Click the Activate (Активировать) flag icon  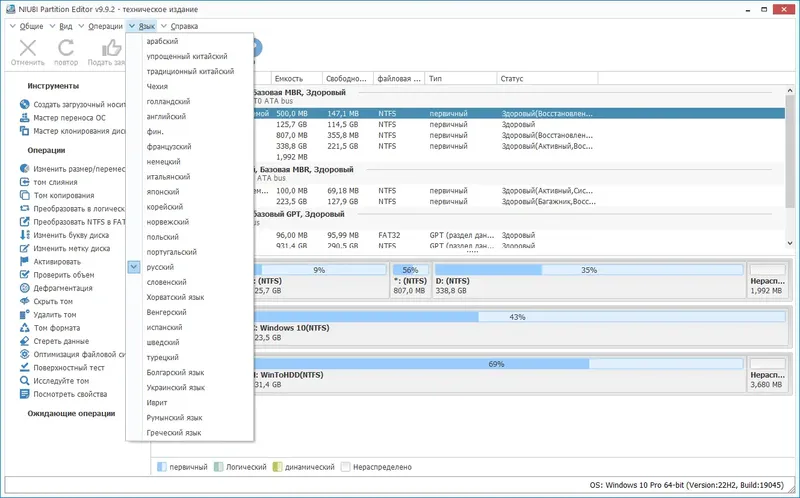(x=24, y=261)
